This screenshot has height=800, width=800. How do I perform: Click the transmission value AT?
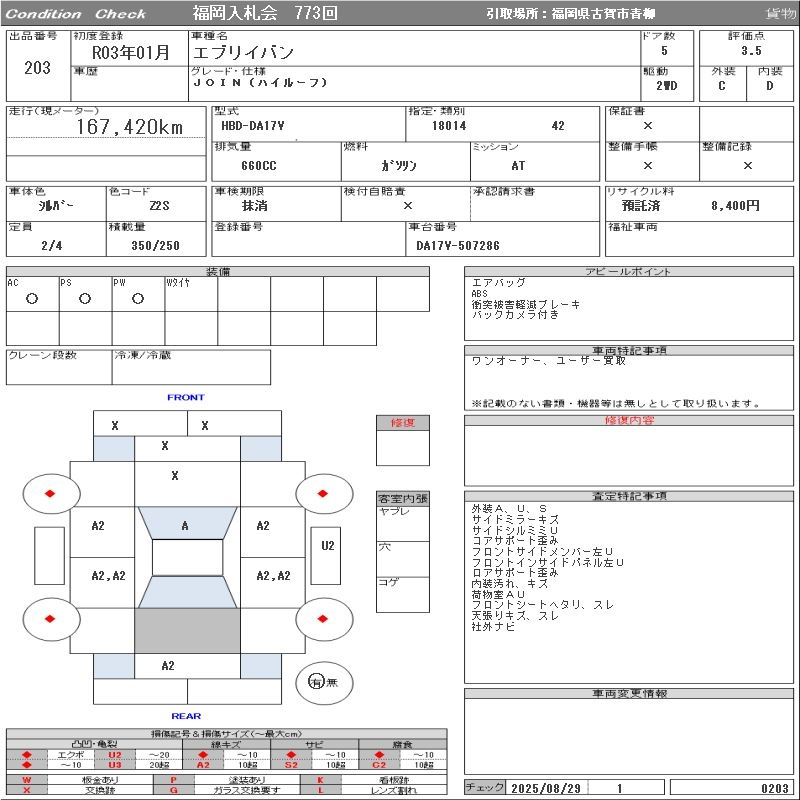click(x=518, y=166)
